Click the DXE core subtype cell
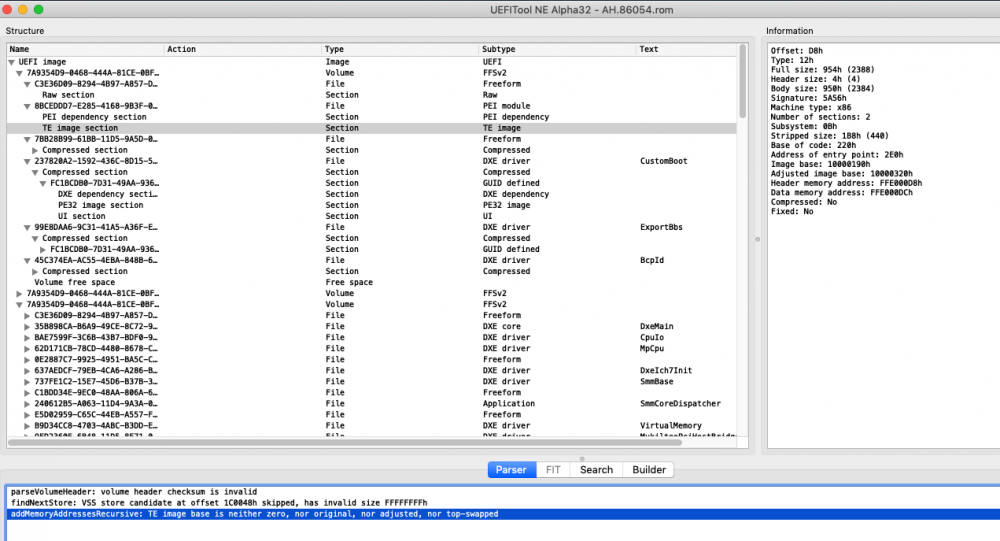This screenshot has width=1000, height=541. coord(501,327)
